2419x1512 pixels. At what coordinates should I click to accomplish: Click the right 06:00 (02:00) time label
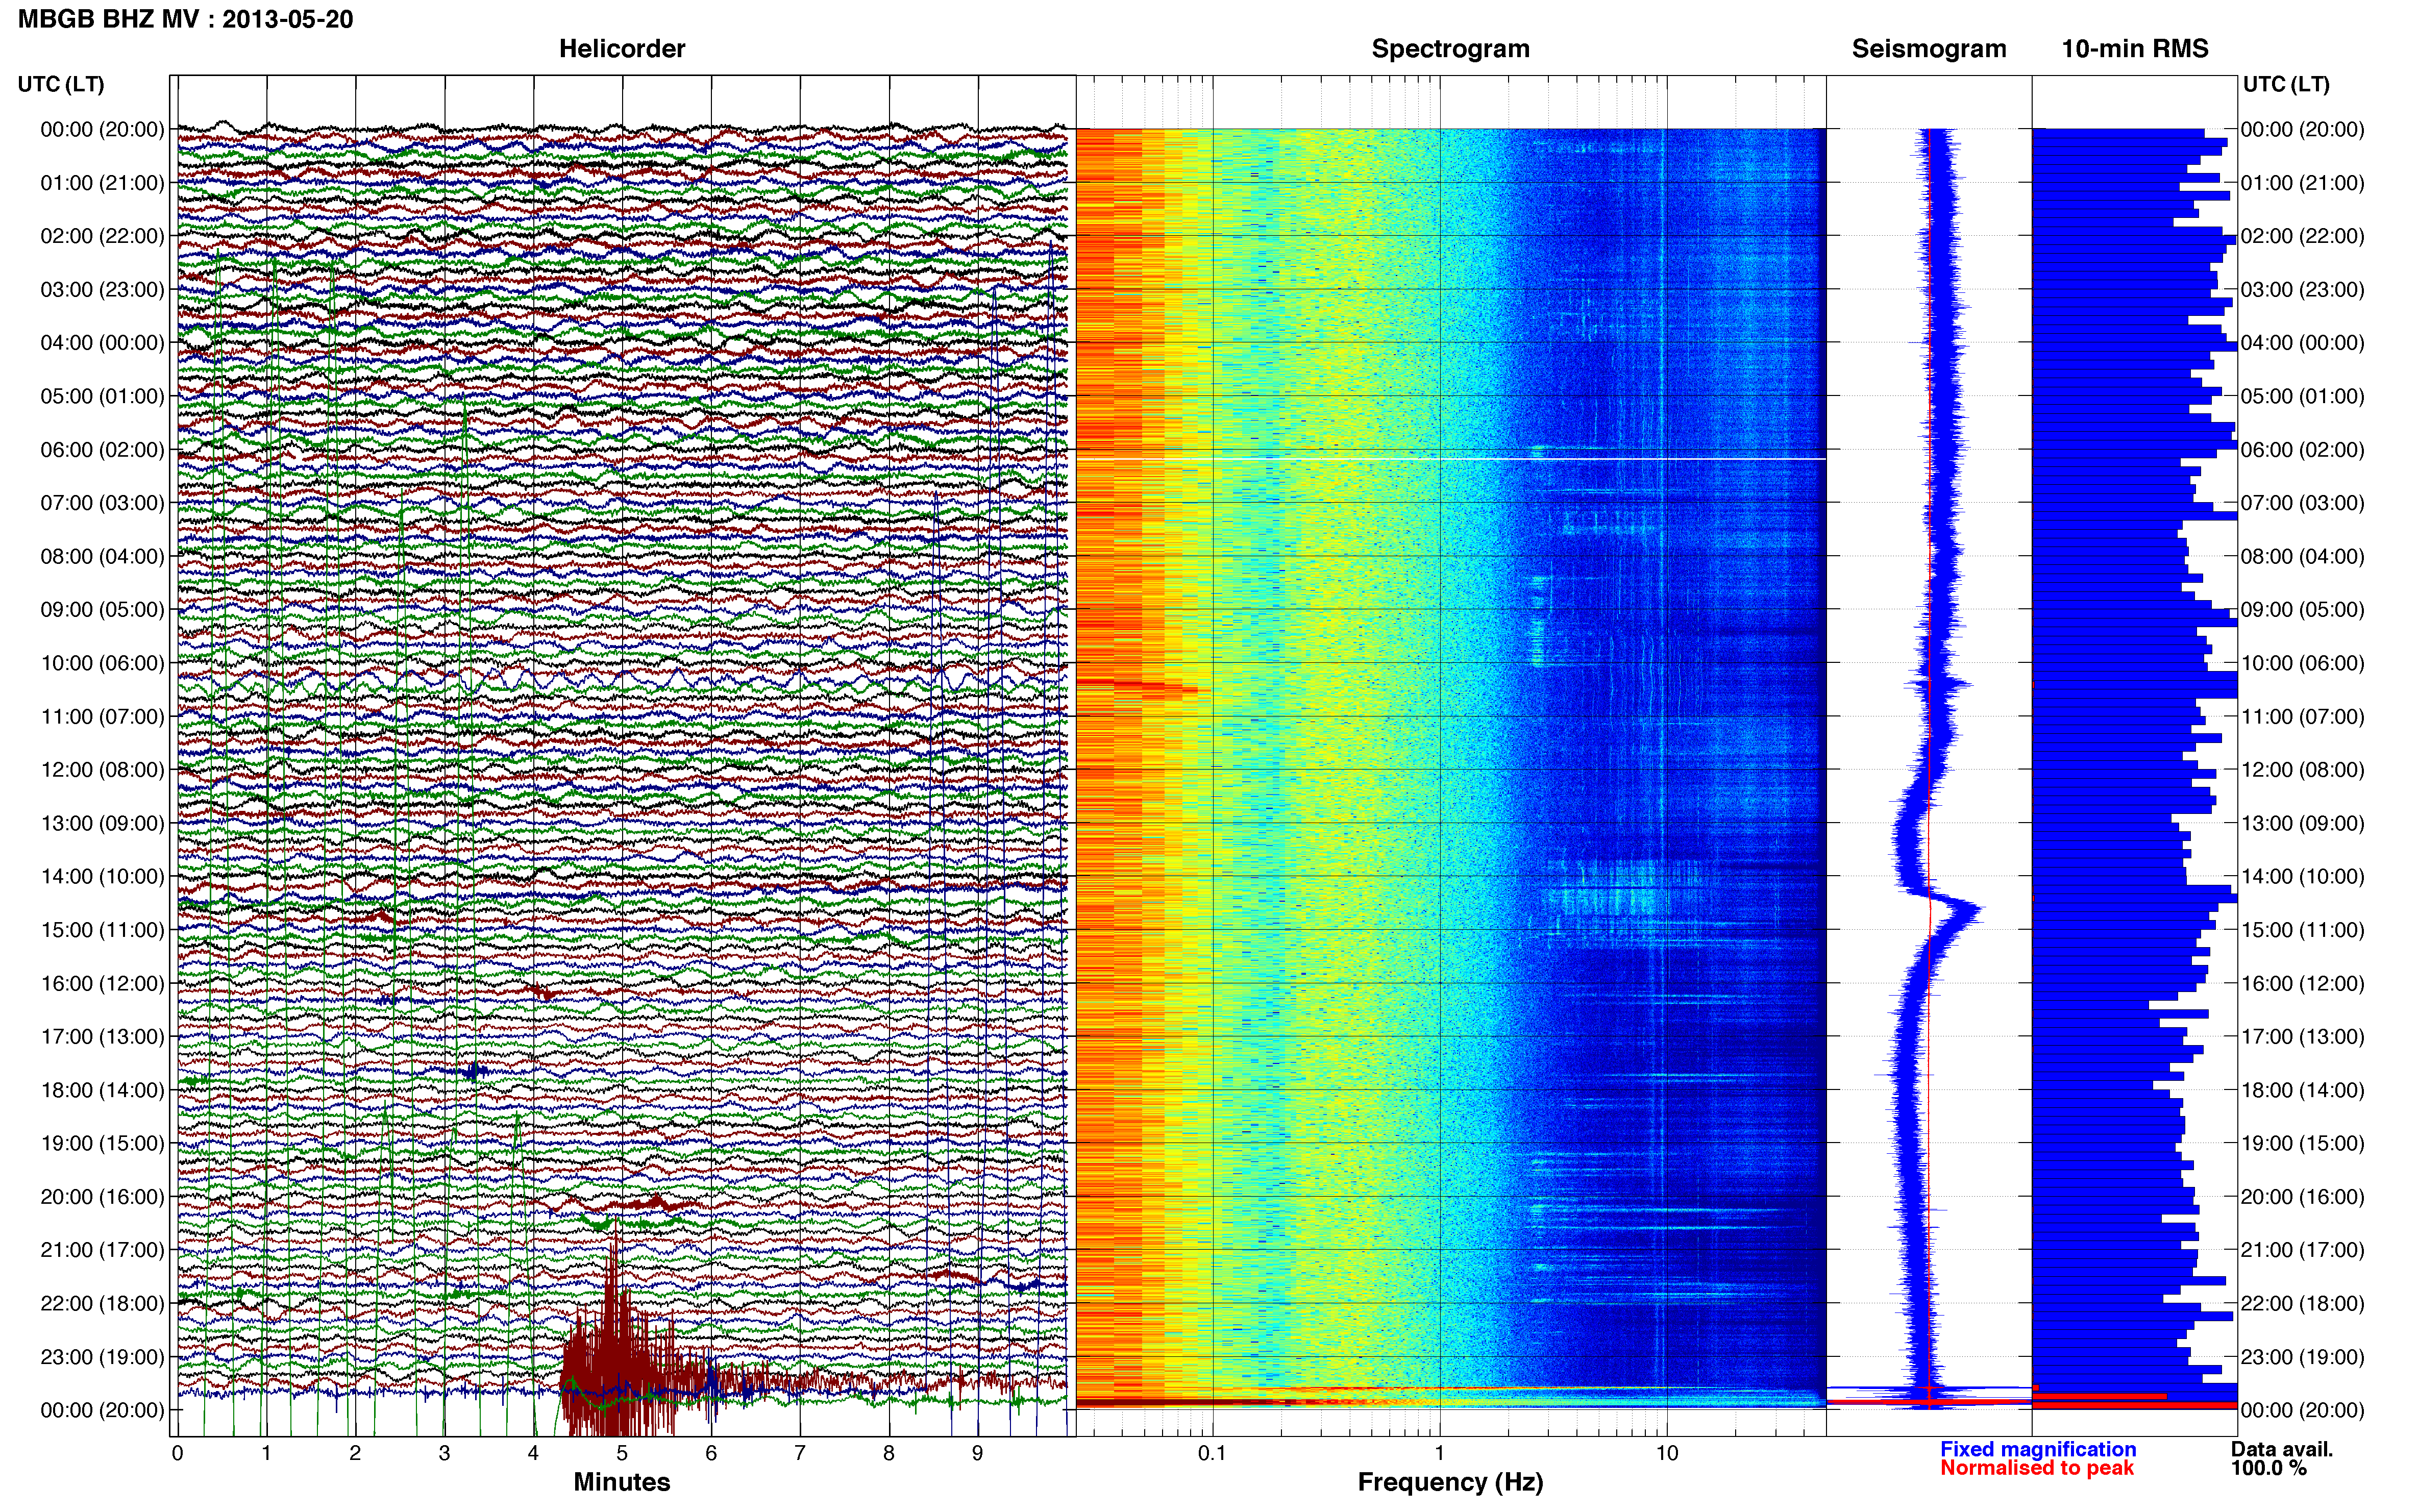[x=2302, y=450]
